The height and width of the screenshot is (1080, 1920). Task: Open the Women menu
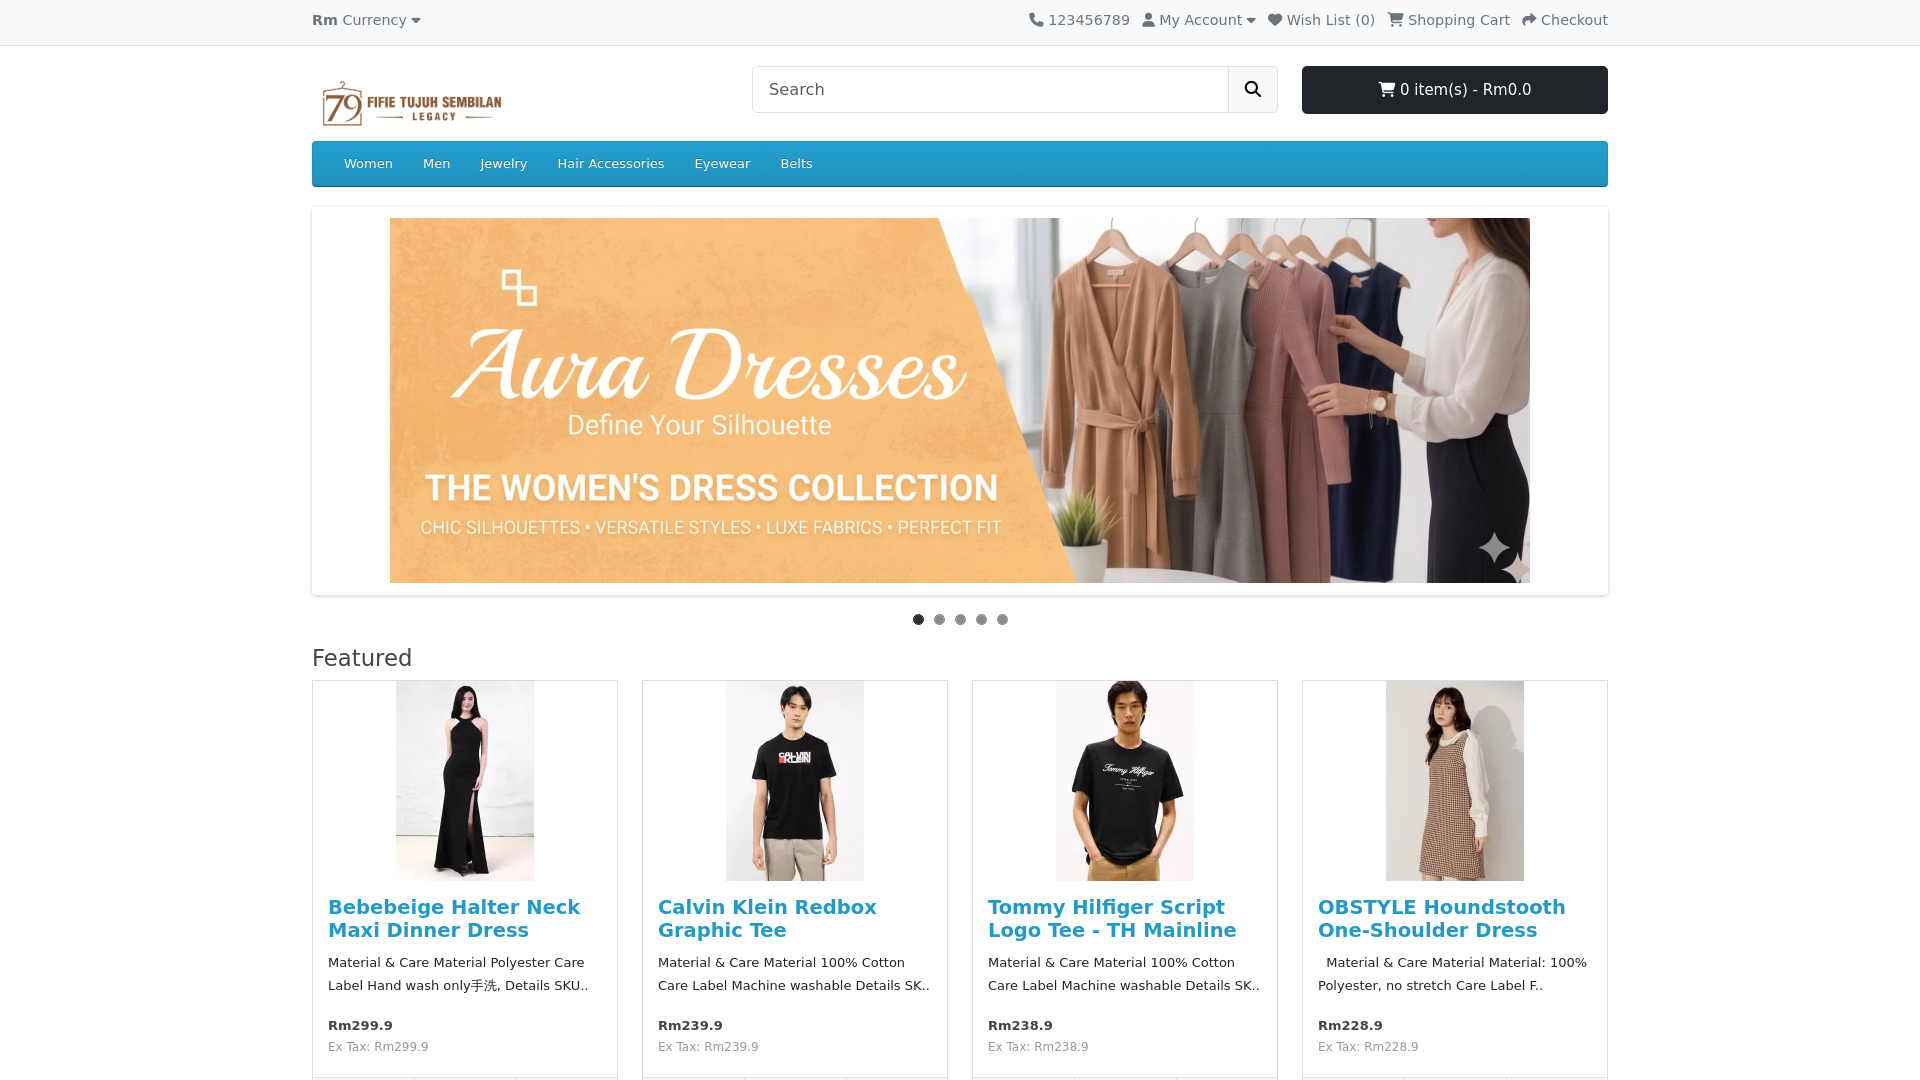tap(368, 164)
